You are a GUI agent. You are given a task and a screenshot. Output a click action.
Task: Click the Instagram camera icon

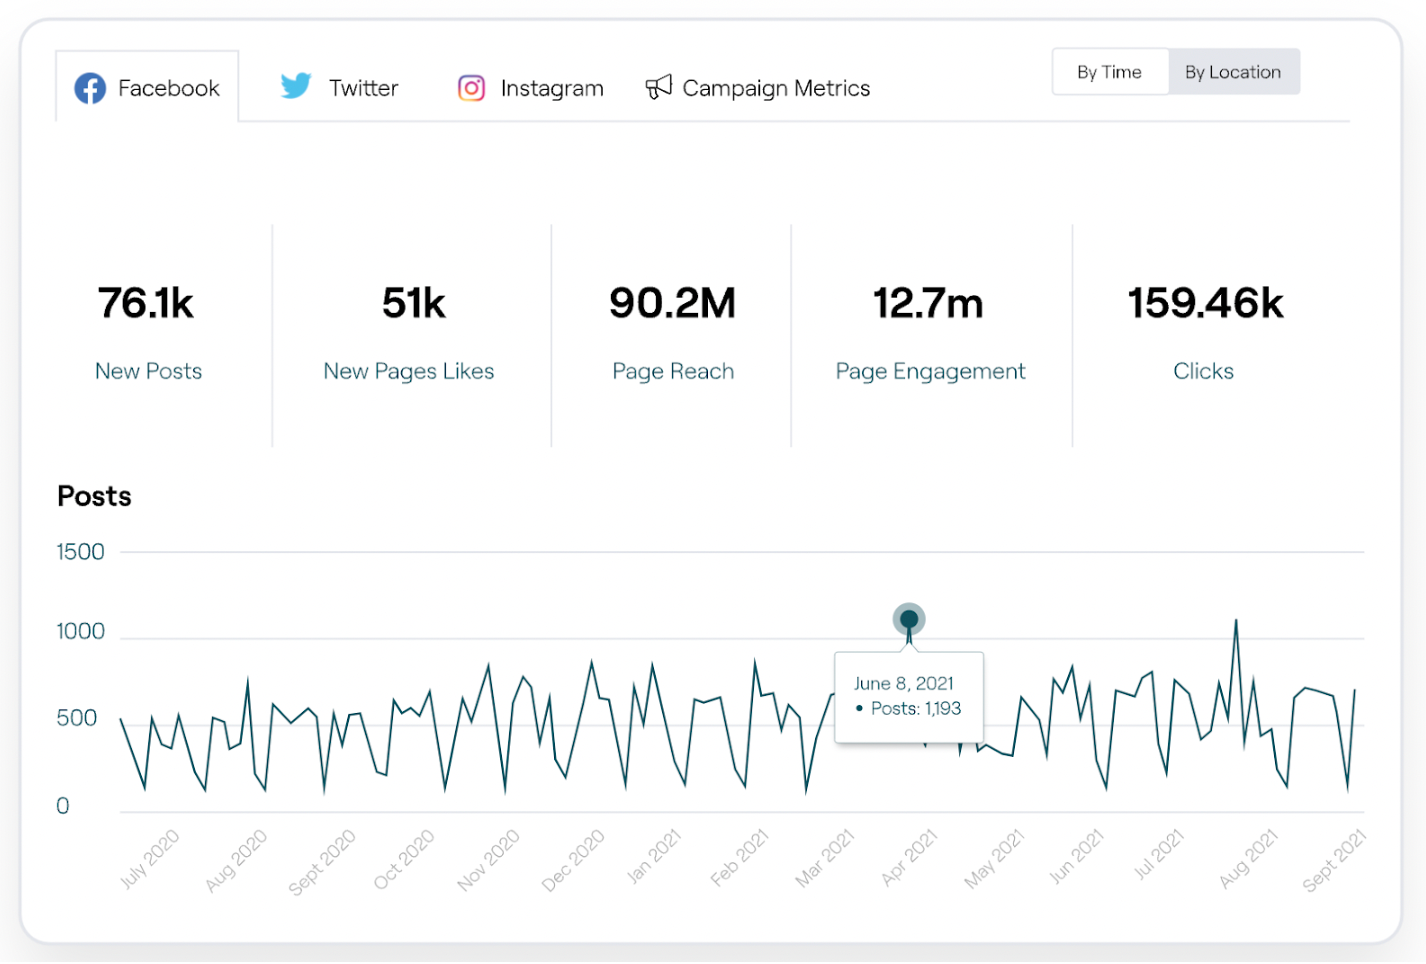coord(471,88)
